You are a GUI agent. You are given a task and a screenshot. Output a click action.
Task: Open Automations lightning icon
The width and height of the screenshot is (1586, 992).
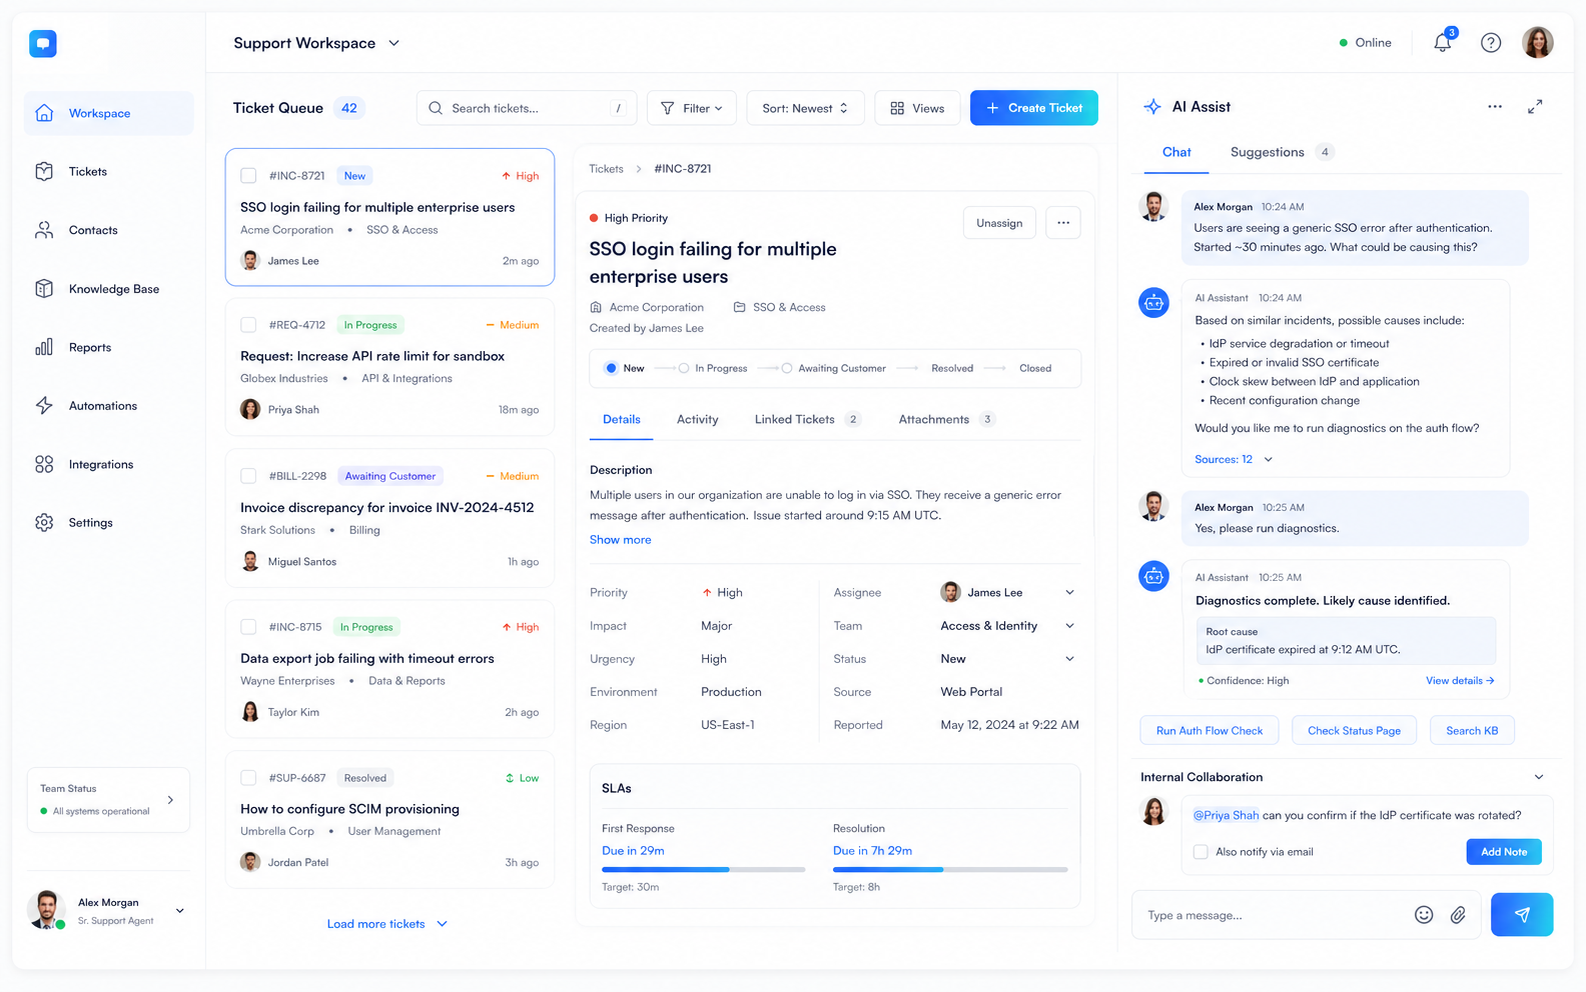44,406
